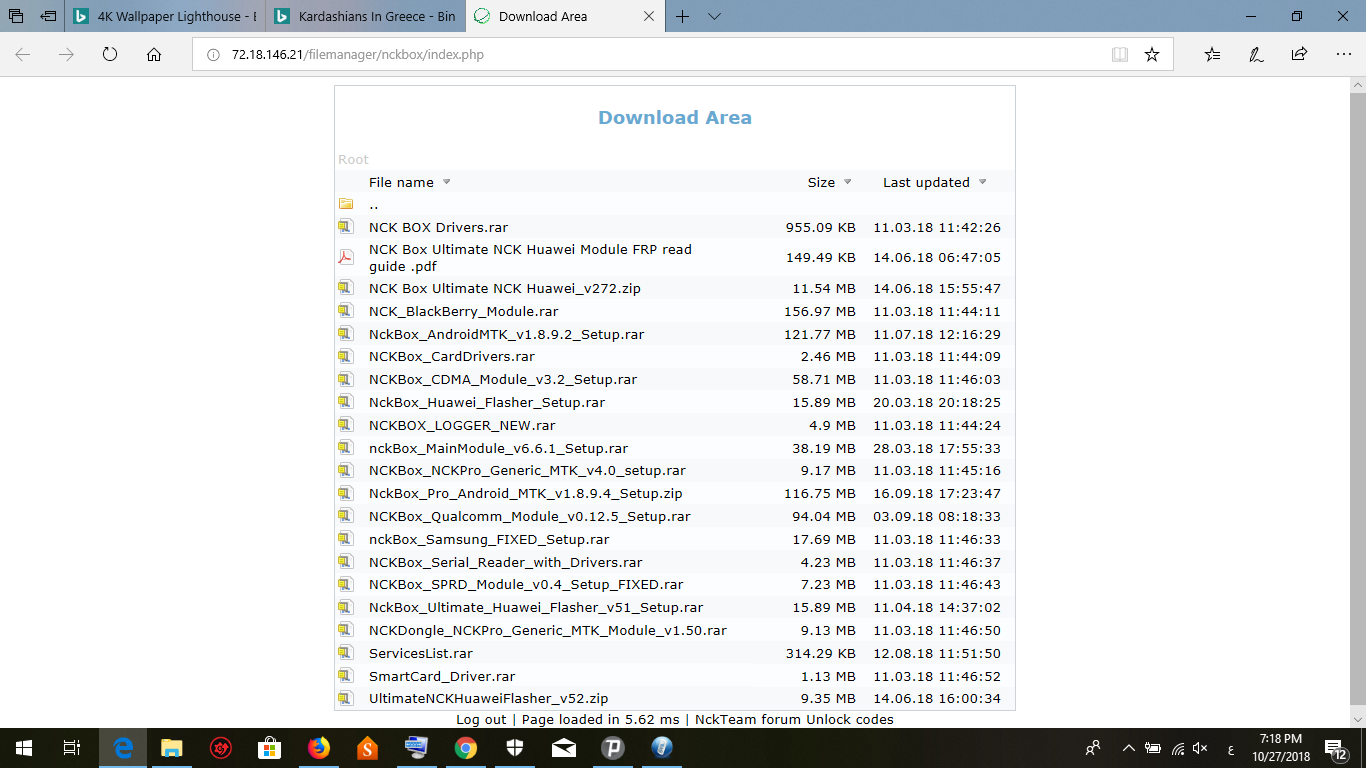The height and width of the screenshot is (768, 1366).
Task: Click archive icon beside NCKBox_CardDrivers.rar
Action: coord(346,356)
